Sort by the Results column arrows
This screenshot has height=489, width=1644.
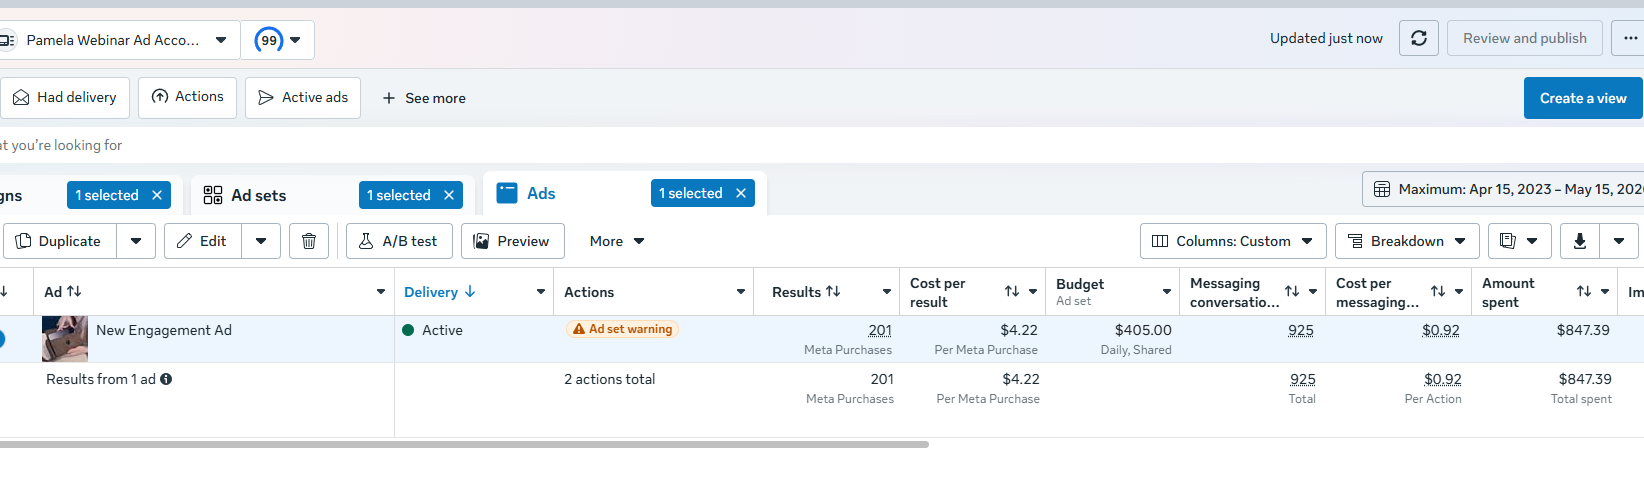(833, 291)
